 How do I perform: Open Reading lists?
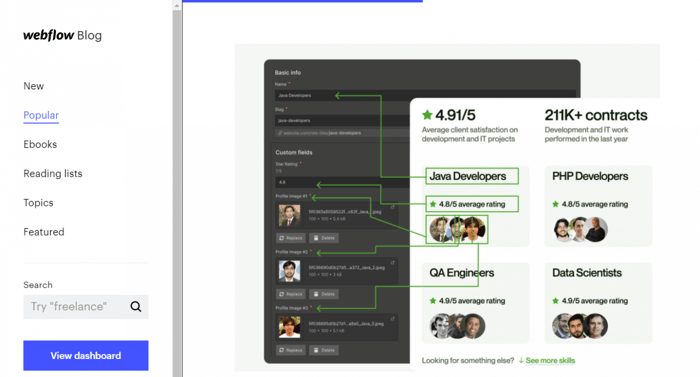point(53,173)
